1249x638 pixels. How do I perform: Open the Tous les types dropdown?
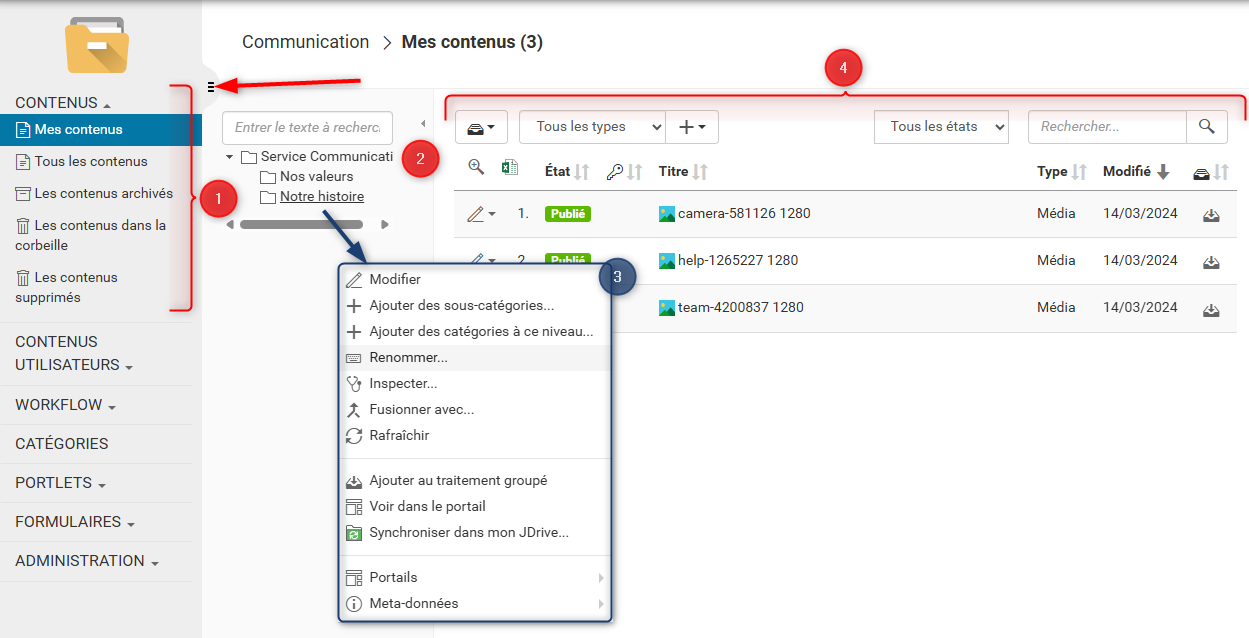pos(592,127)
